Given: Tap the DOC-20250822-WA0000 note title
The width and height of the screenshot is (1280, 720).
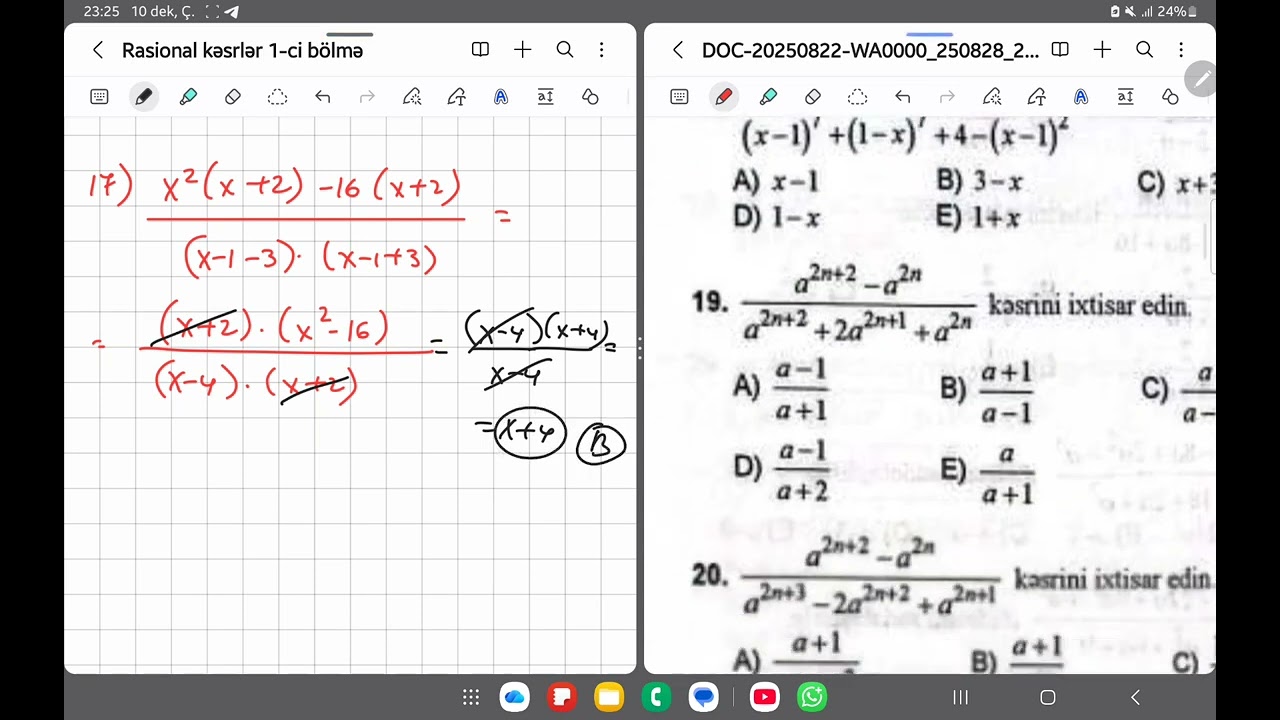Looking at the screenshot, I should click(x=871, y=50).
